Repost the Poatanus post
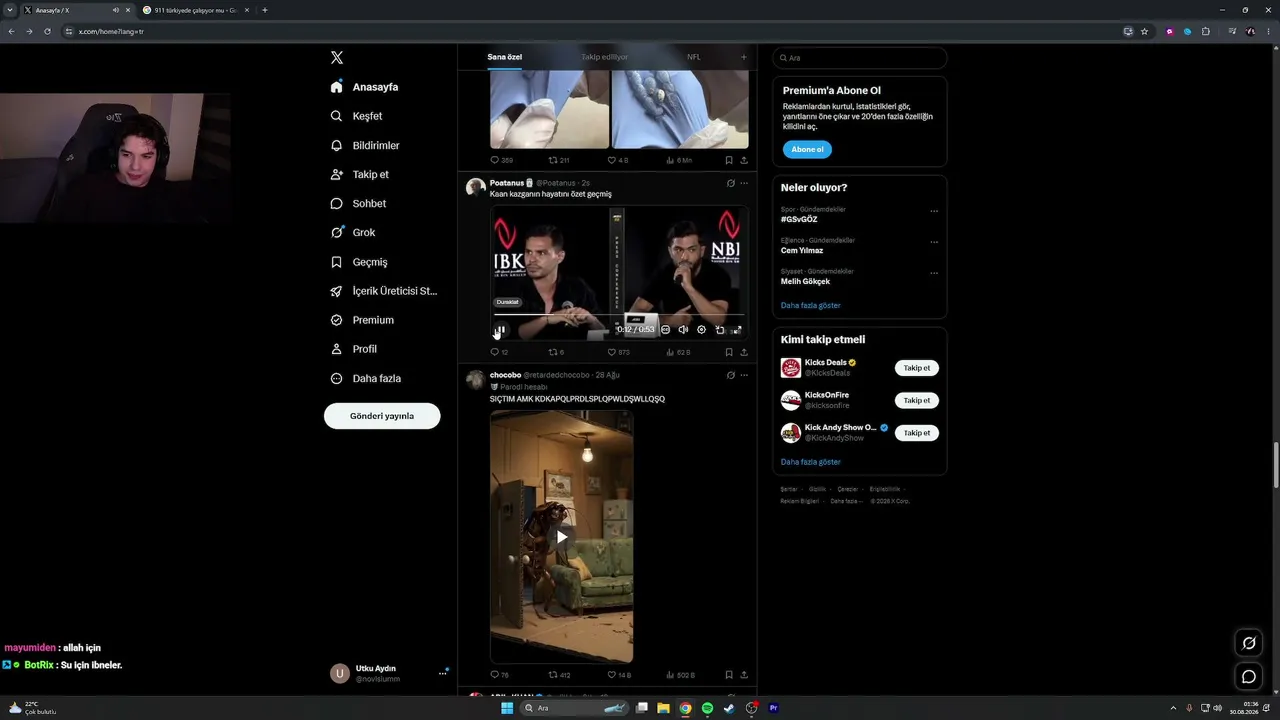This screenshot has height=720, width=1280. 557,352
